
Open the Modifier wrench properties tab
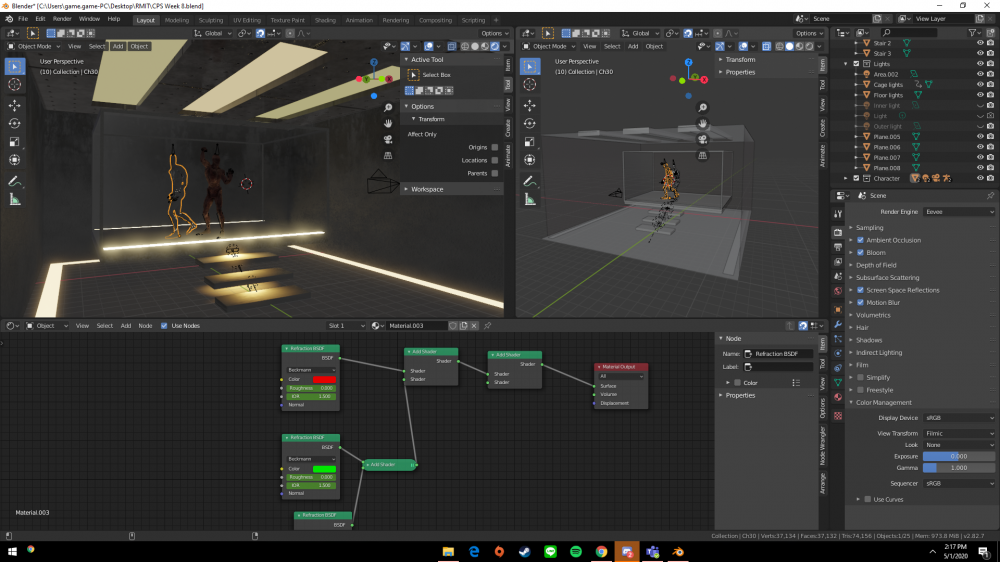point(838,325)
